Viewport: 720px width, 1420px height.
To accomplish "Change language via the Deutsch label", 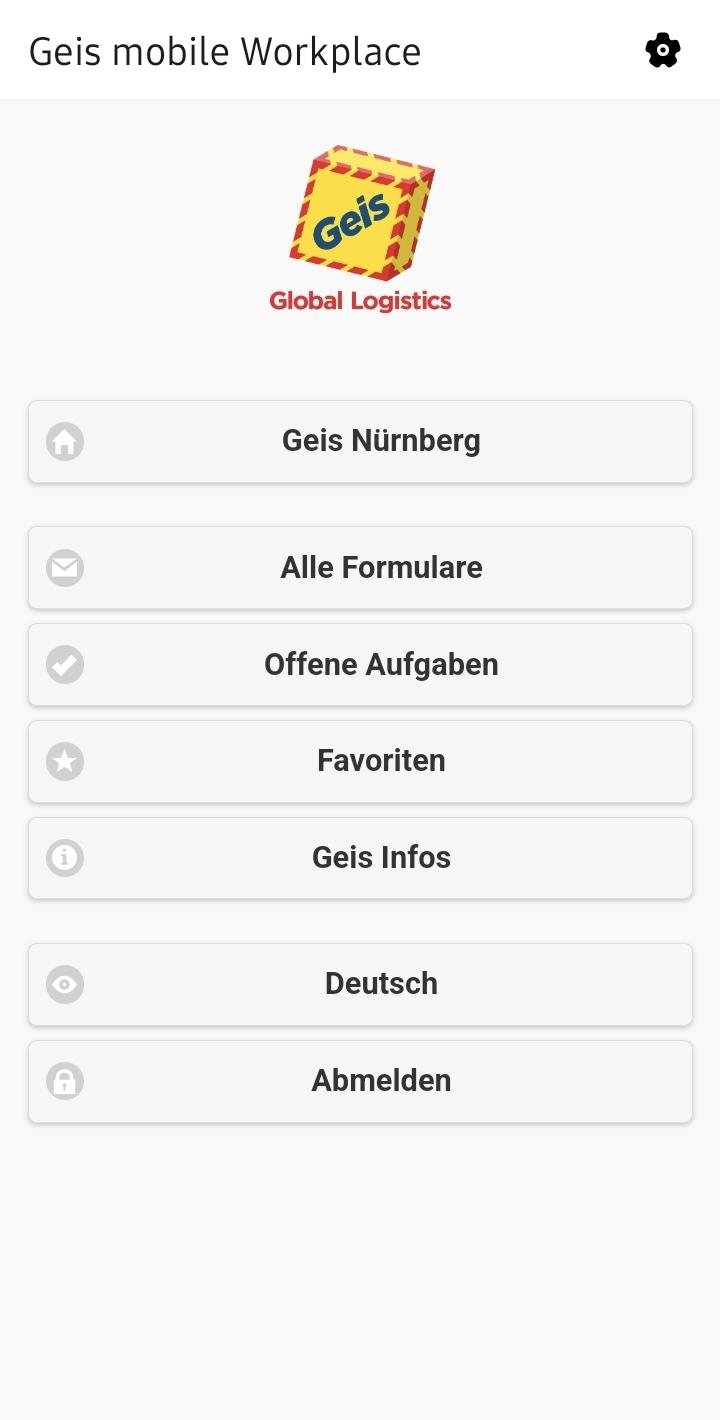I will coord(381,984).
